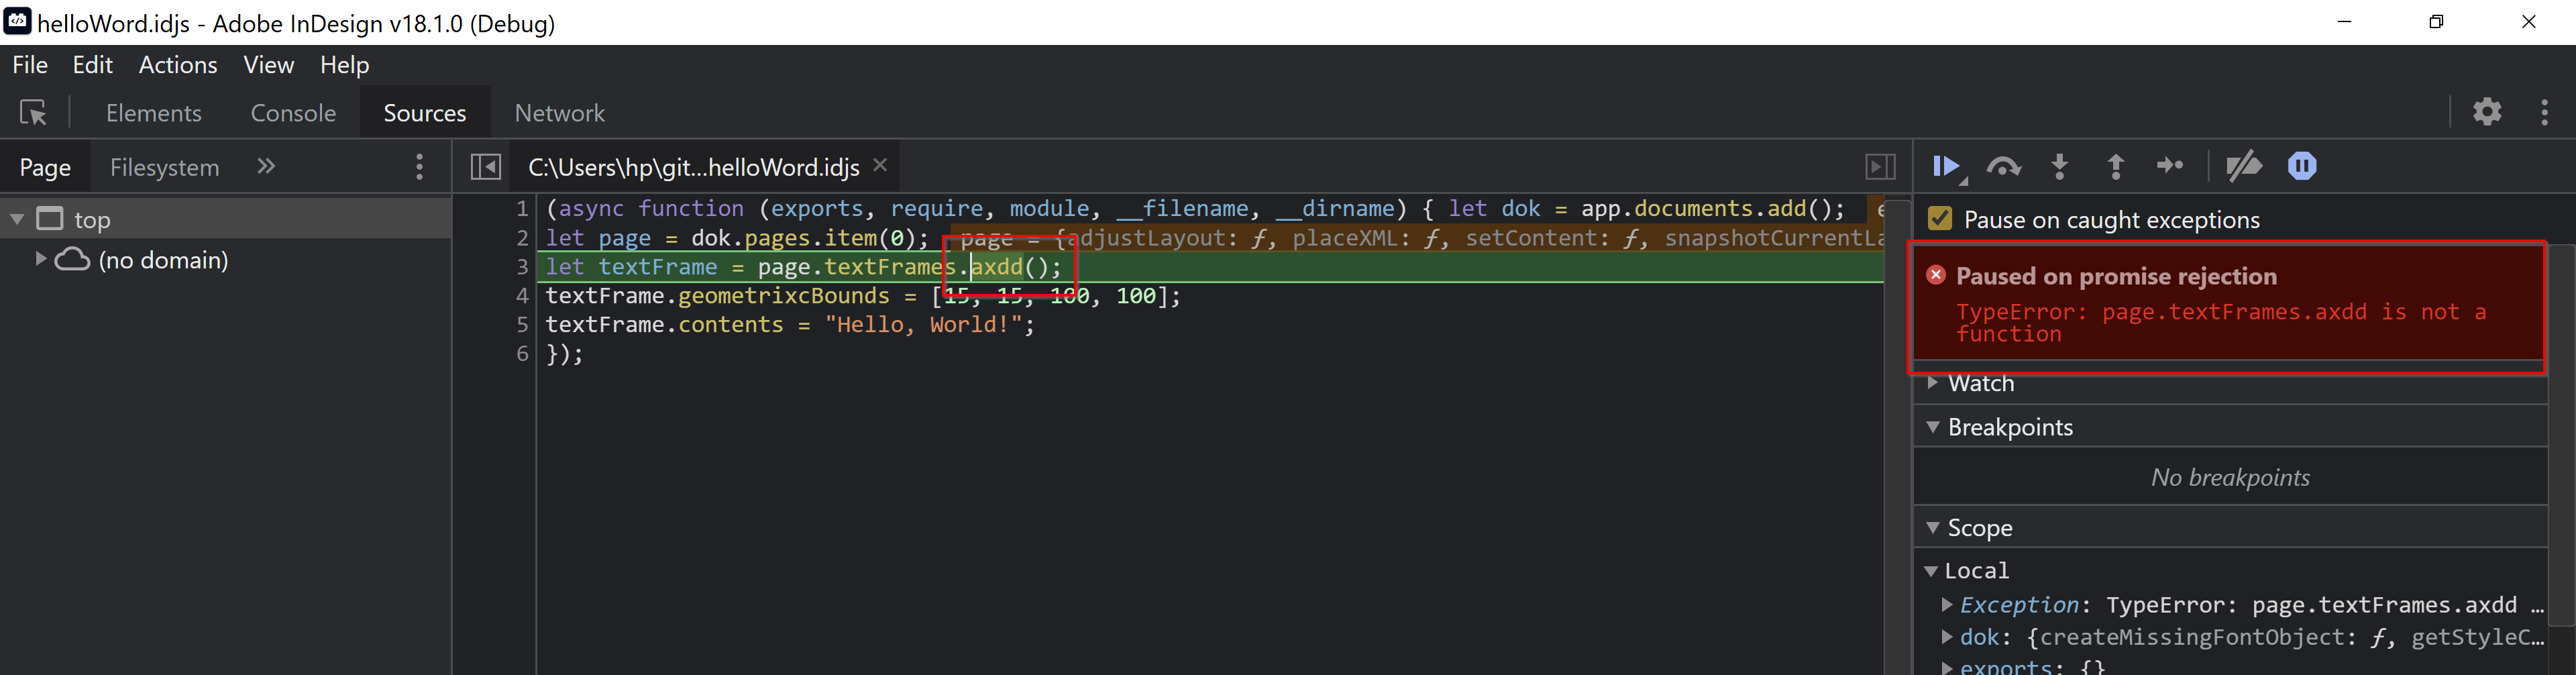Image resolution: width=2576 pixels, height=675 pixels.
Task: Switch to the Elements tab
Action: [x=154, y=113]
